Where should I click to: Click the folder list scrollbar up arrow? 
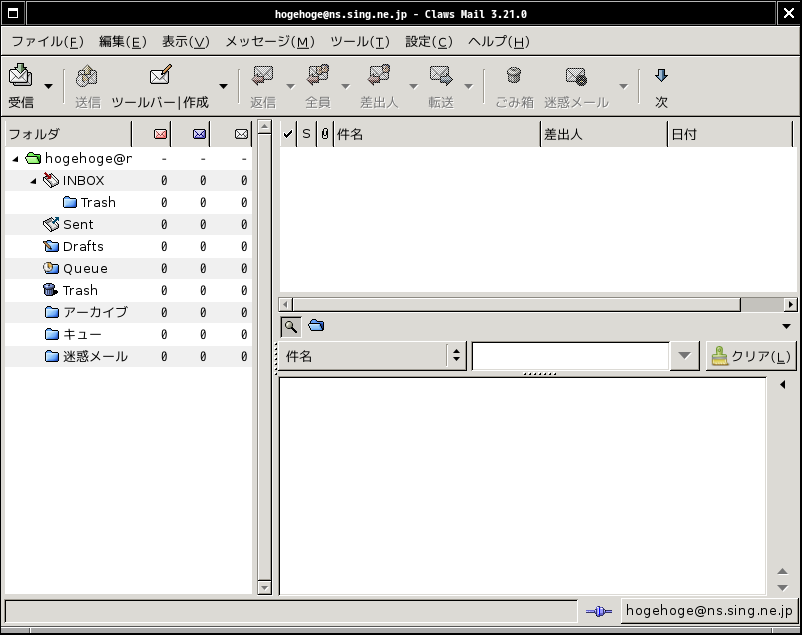pyautogui.click(x=264, y=126)
